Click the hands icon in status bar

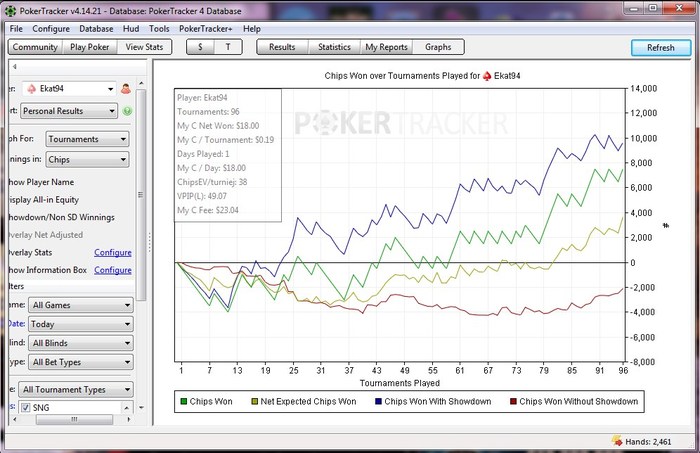click(x=617, y=441)
